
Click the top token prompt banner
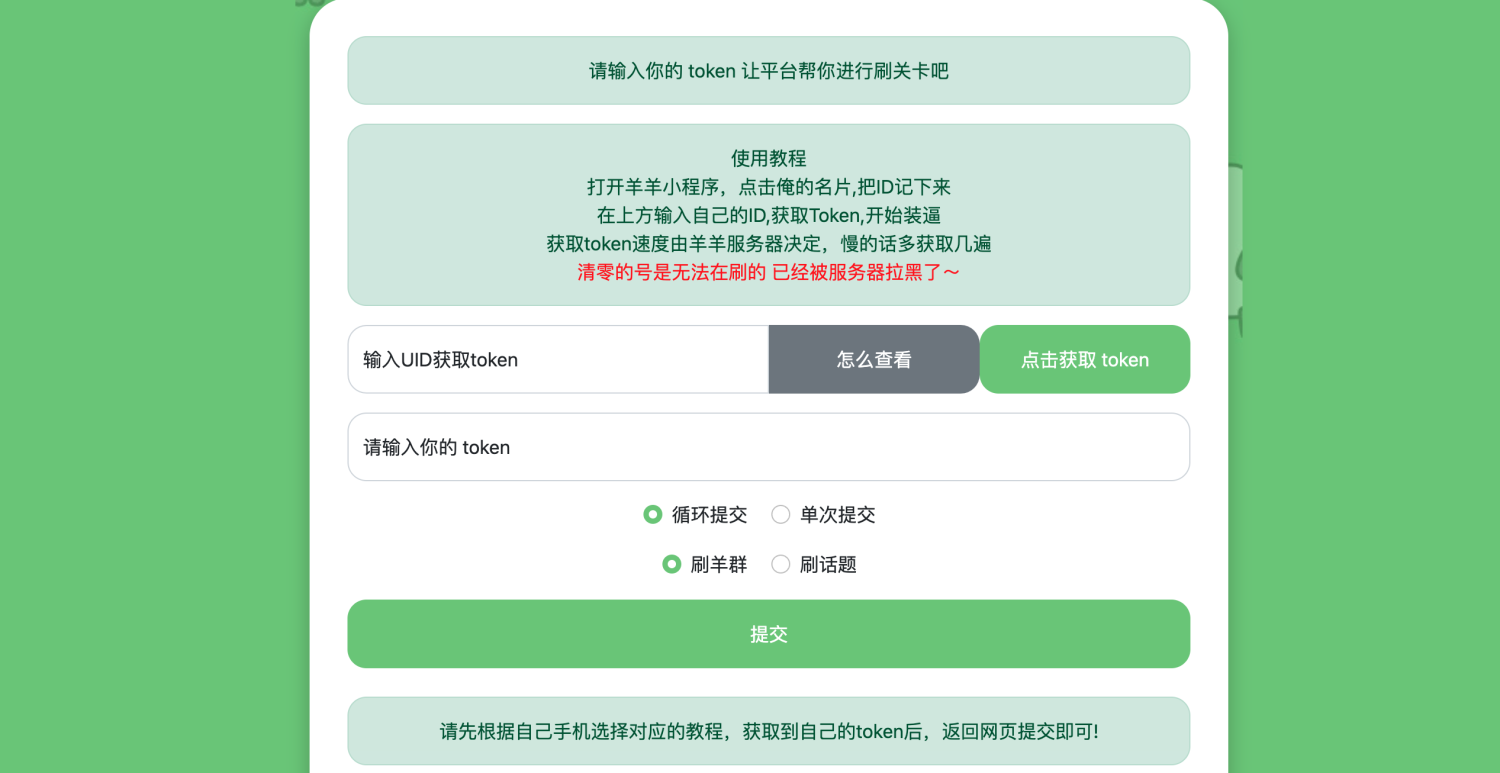click(x=768, y=70)
